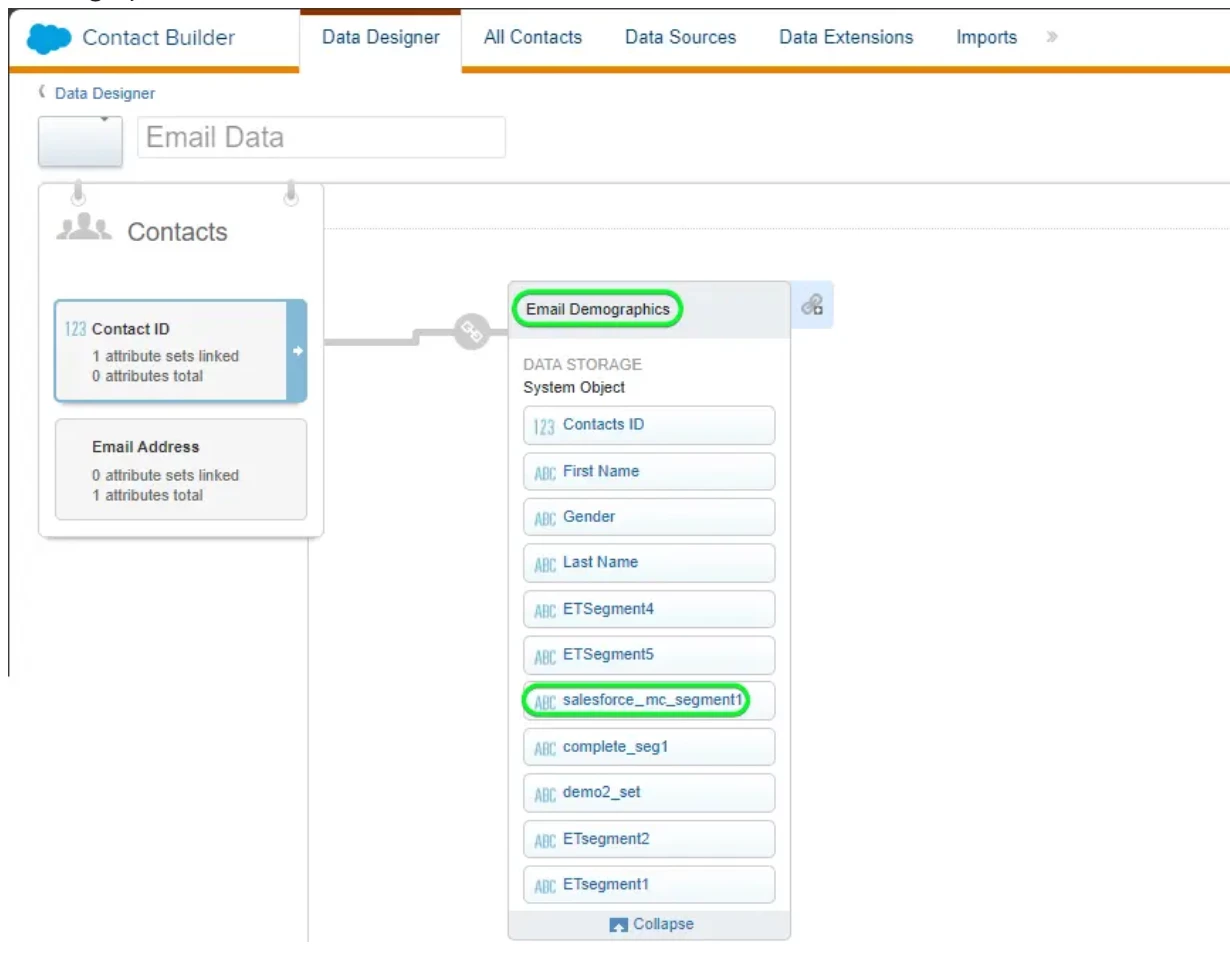The width and height of the screenshot is (1230, 976).
Task: Click the link icon beside Email Demographics
Action: tap(813, 305)
